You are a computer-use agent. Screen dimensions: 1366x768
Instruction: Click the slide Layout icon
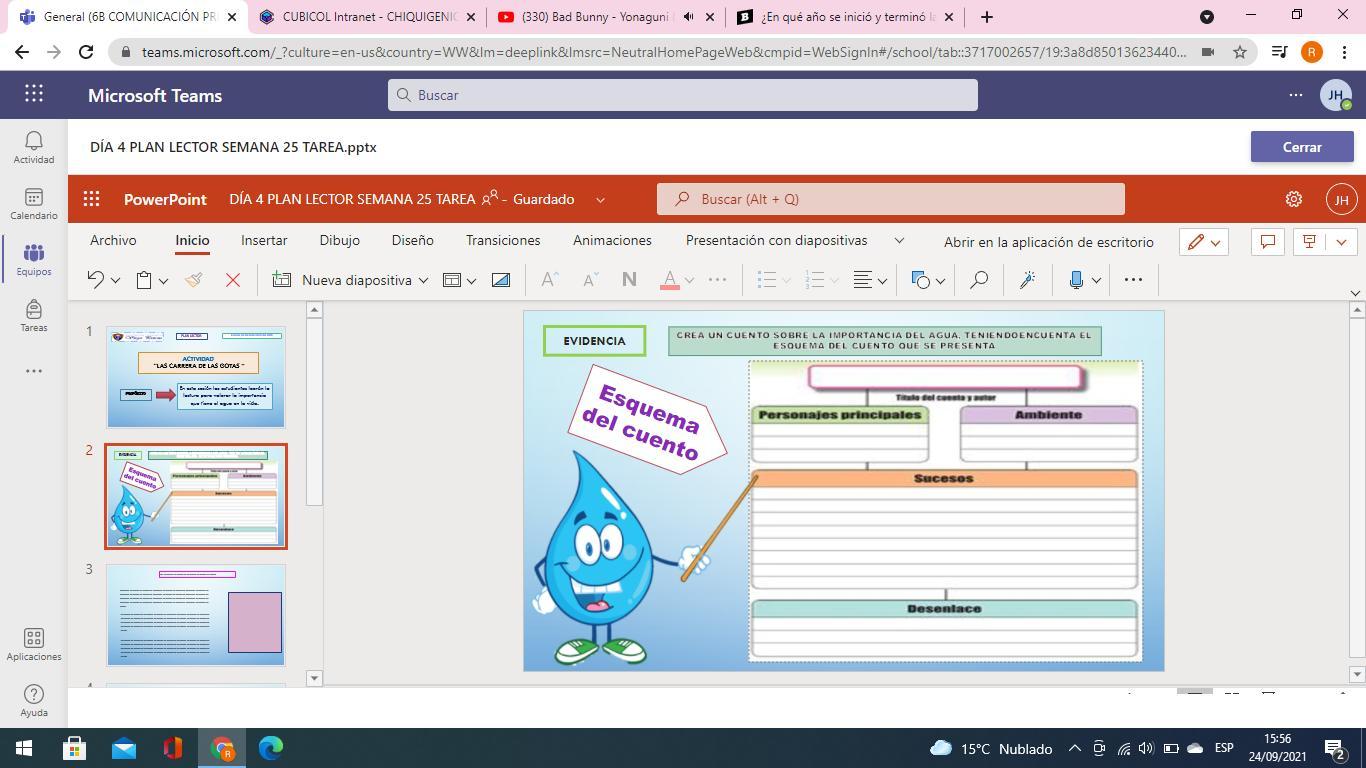click(x=452, y=280)
